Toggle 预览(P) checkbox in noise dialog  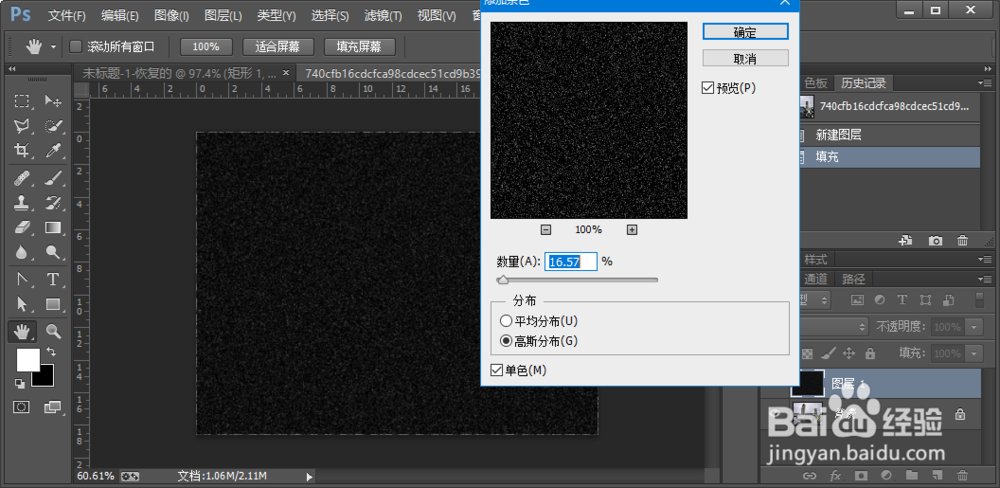pos(707,88)
